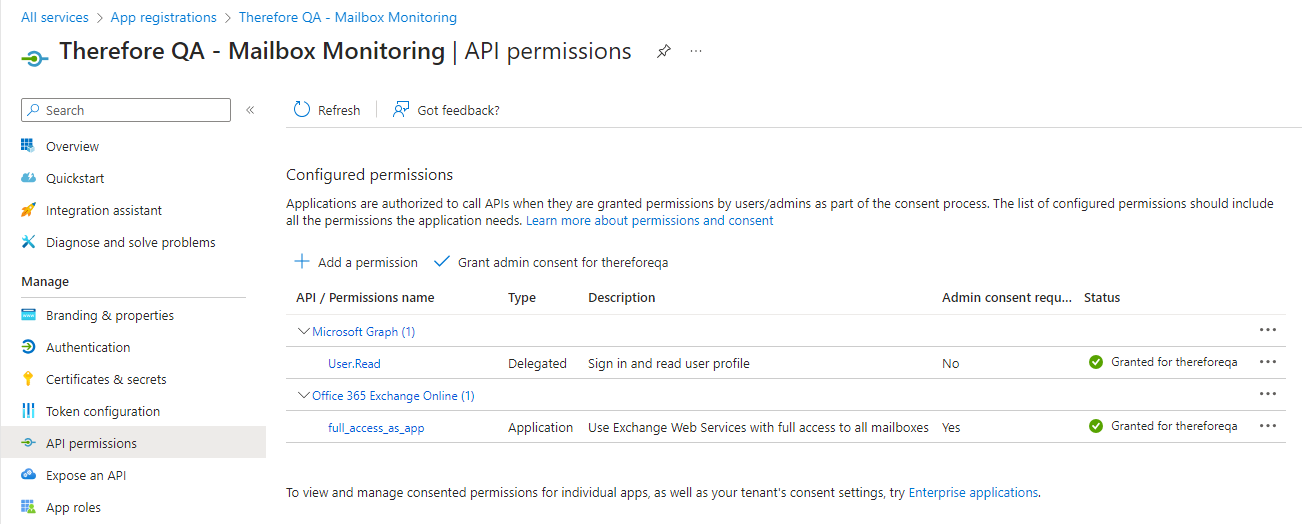Screen dimensions: 1302x524
Task: Open Token configuration in the sidebar
Action: click(x=103, y=411)
